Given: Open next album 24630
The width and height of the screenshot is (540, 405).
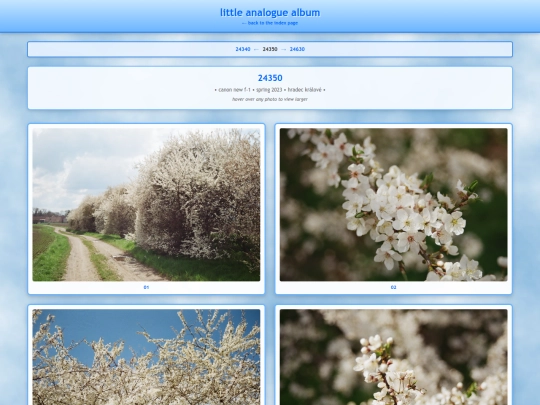Looking at the screenshot, I should pos(297,49).
